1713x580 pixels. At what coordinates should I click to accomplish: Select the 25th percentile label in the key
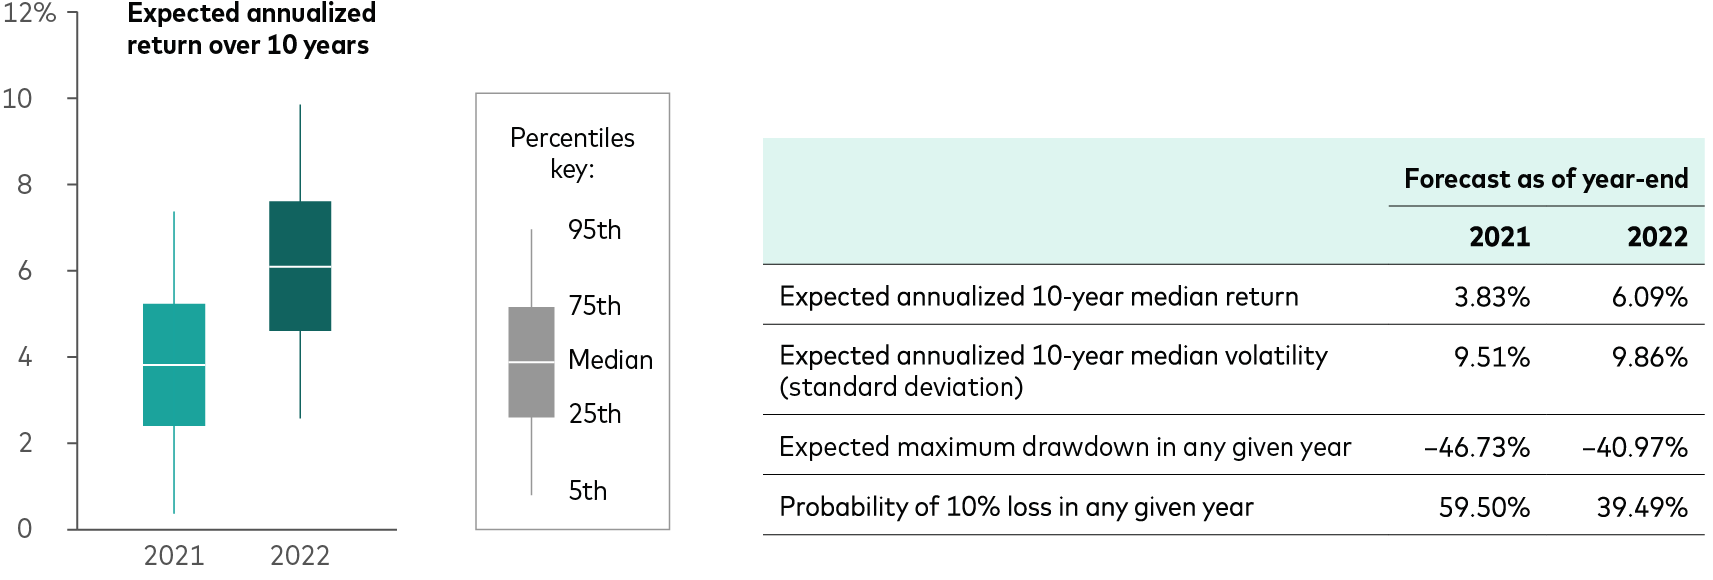pos(594,414)
